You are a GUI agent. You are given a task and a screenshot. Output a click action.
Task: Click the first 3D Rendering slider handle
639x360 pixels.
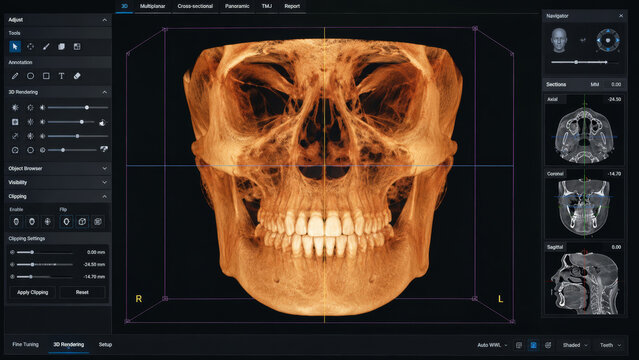(x=87, y=108)
